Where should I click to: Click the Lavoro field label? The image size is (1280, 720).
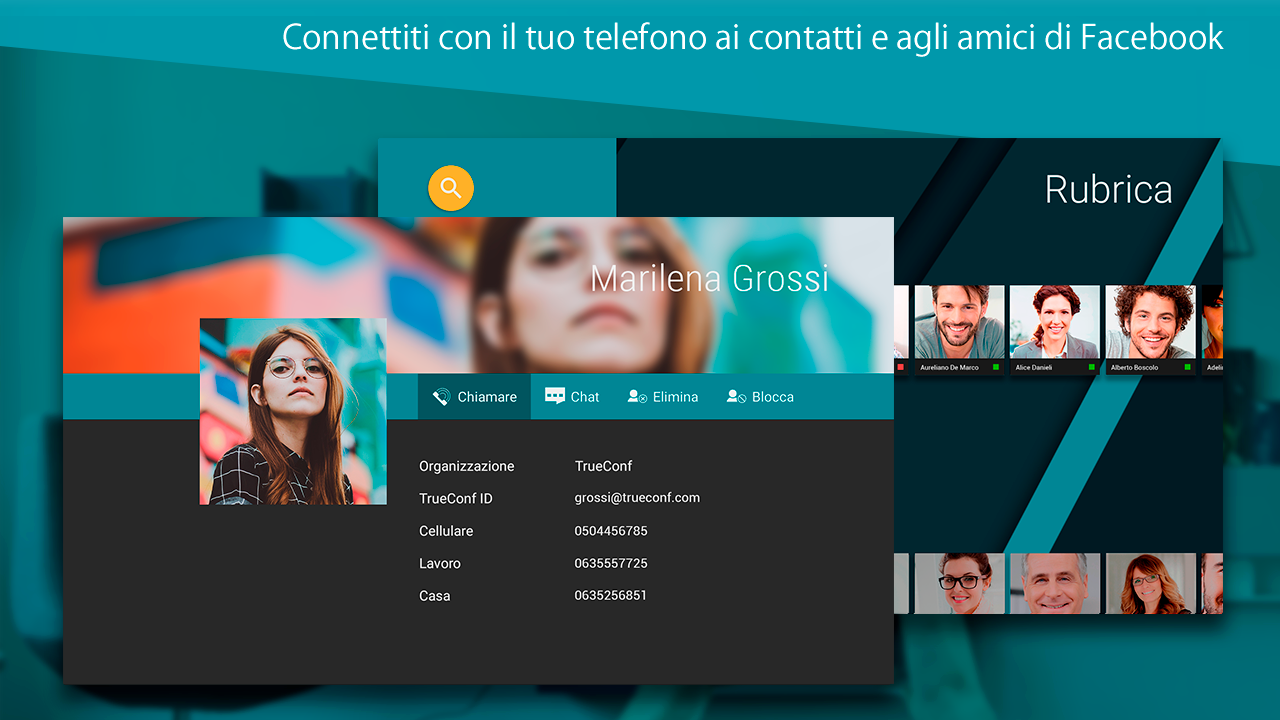click(x=440, y=563)
